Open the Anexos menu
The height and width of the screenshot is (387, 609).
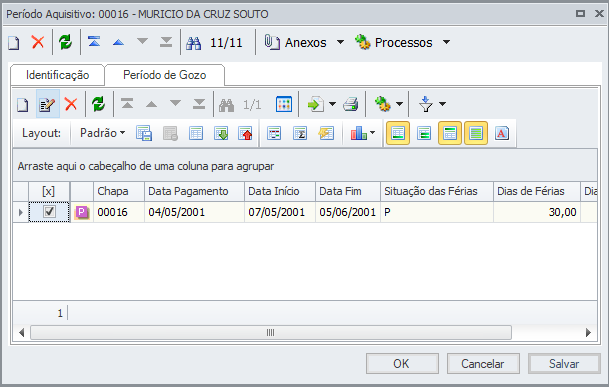(x=304, y=42)
